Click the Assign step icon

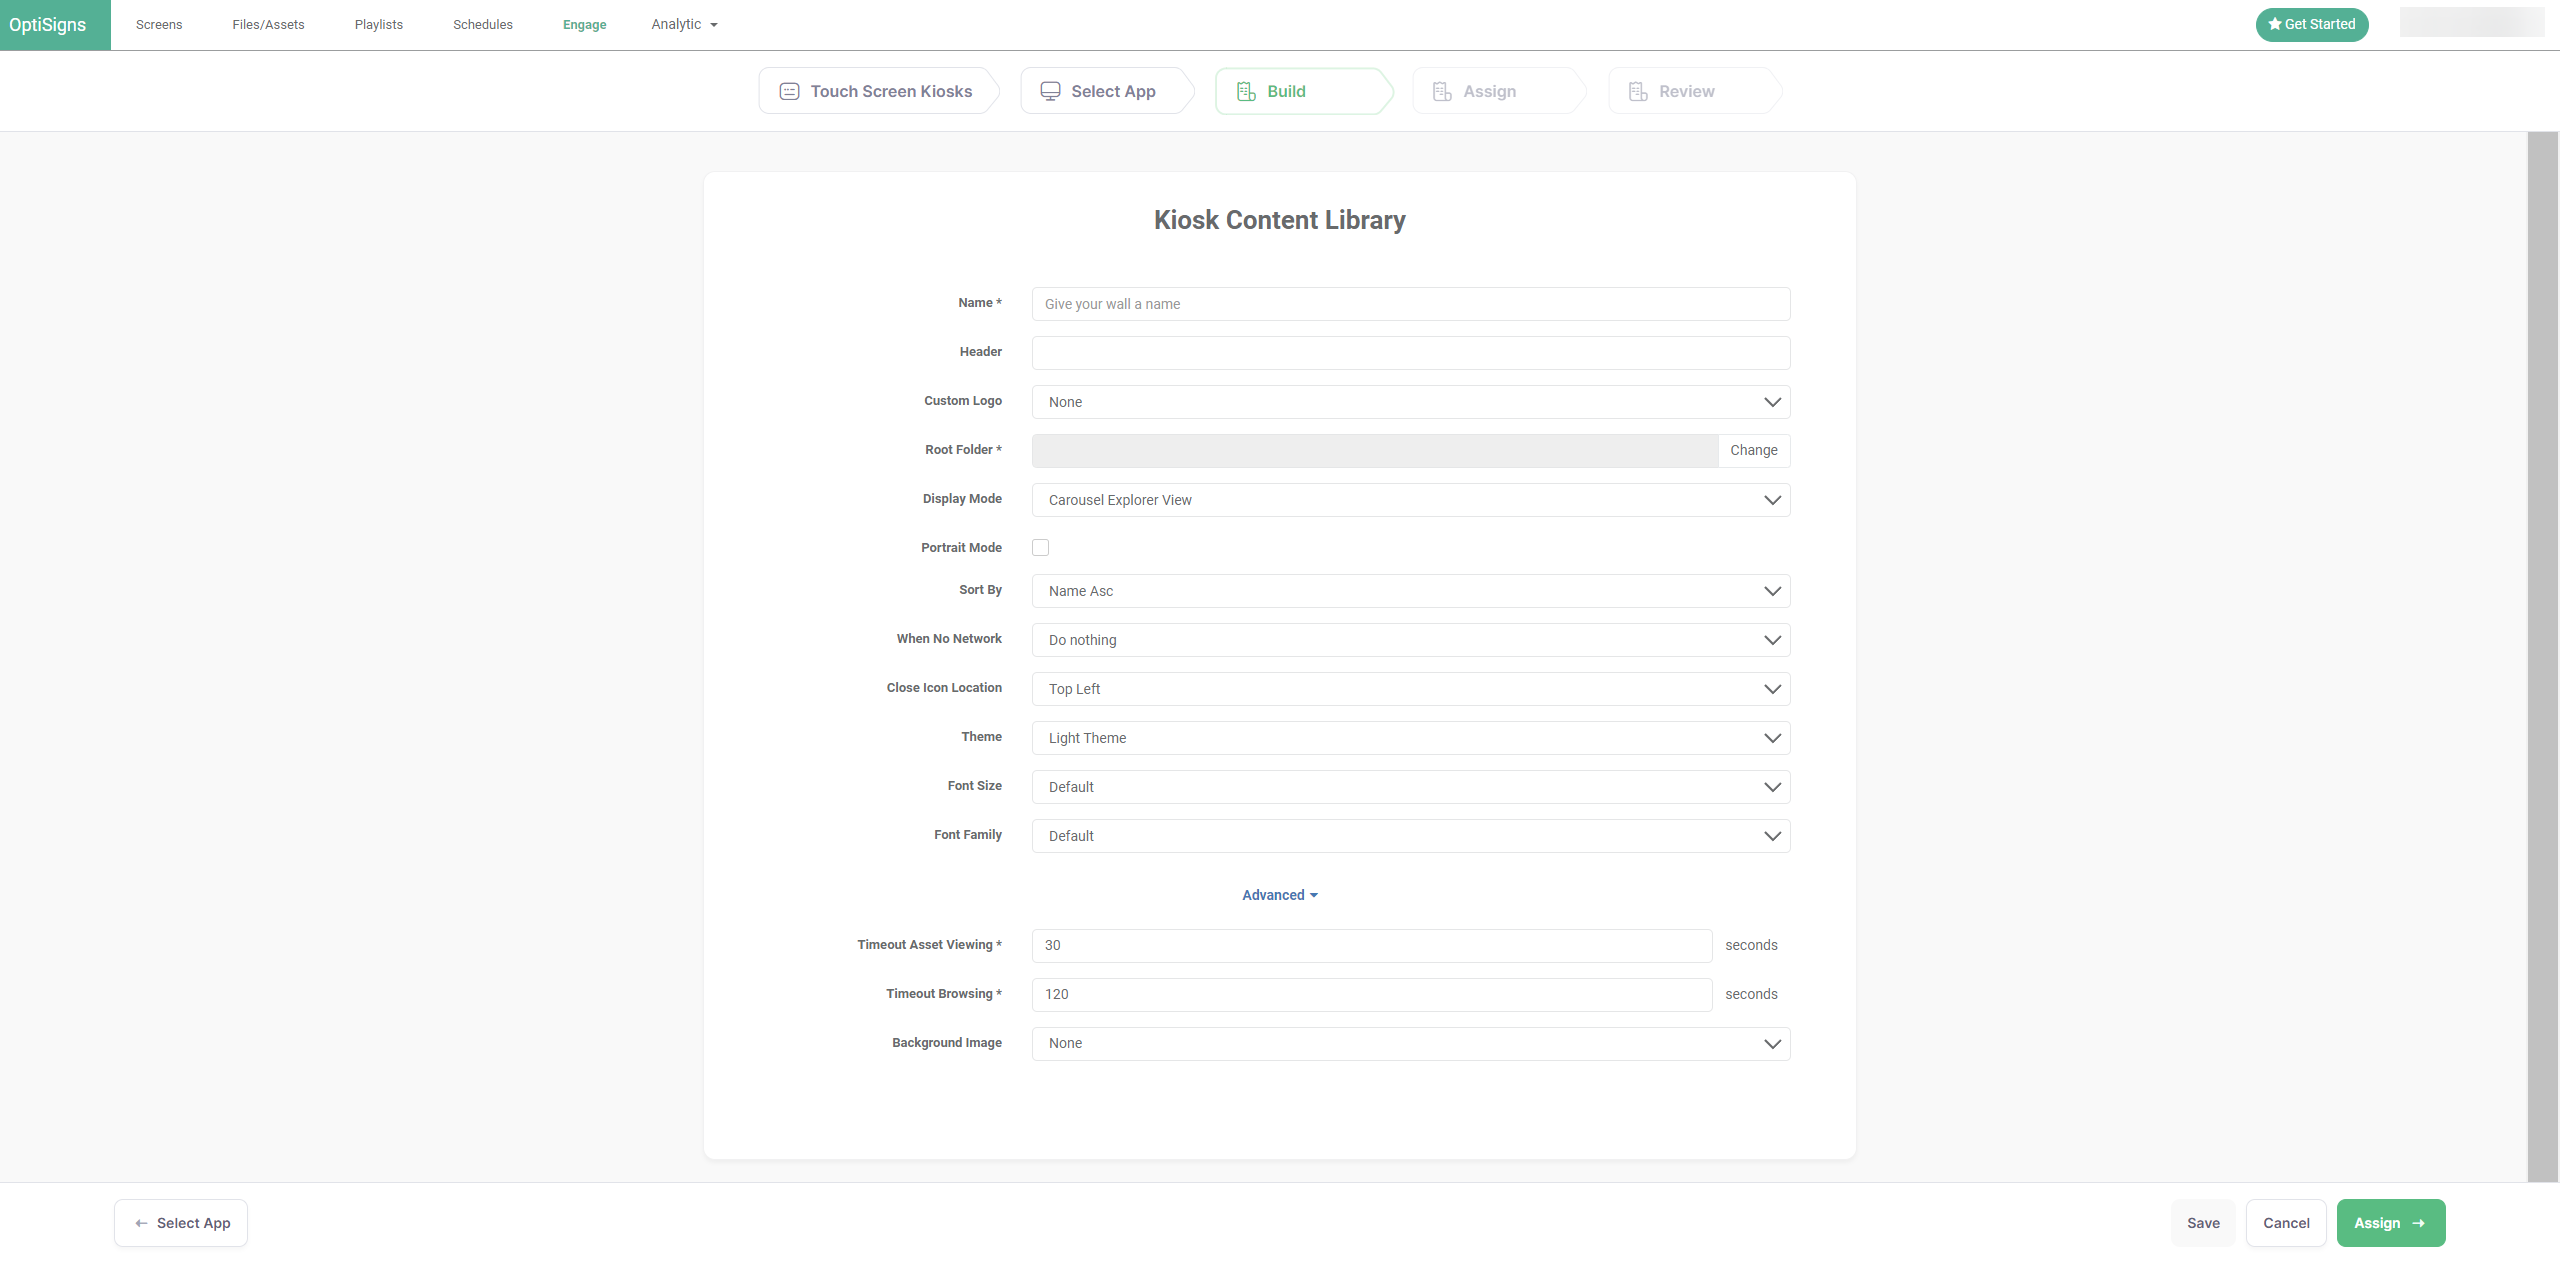(1442, 92)
